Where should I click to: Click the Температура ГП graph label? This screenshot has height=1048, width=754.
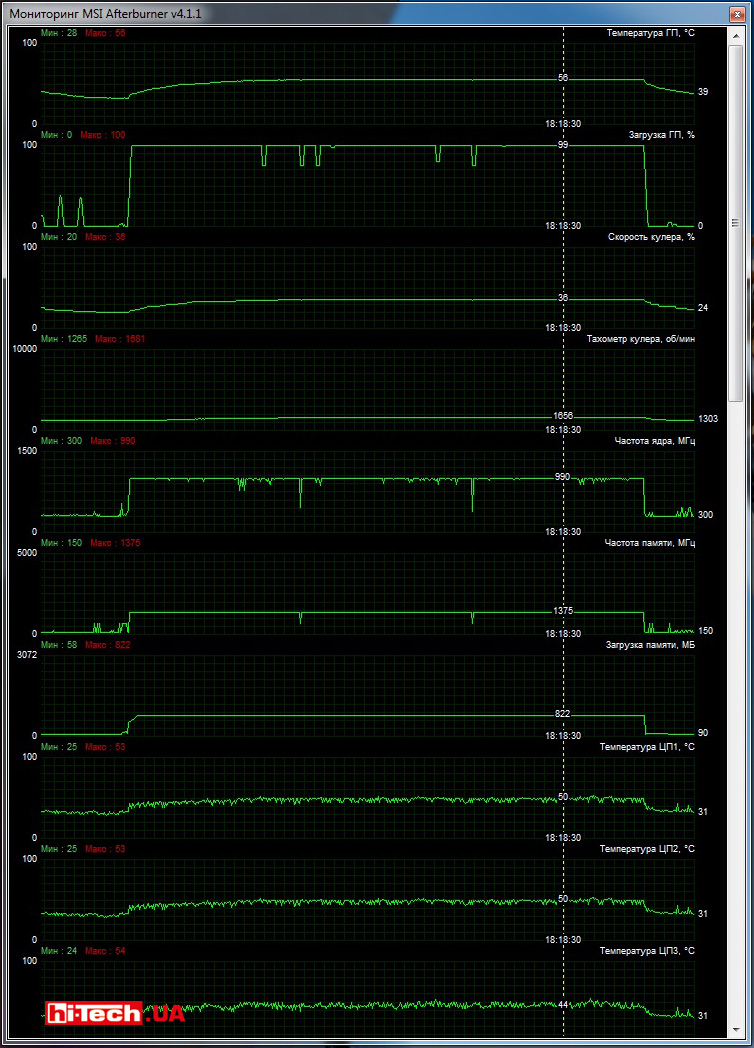650,33
